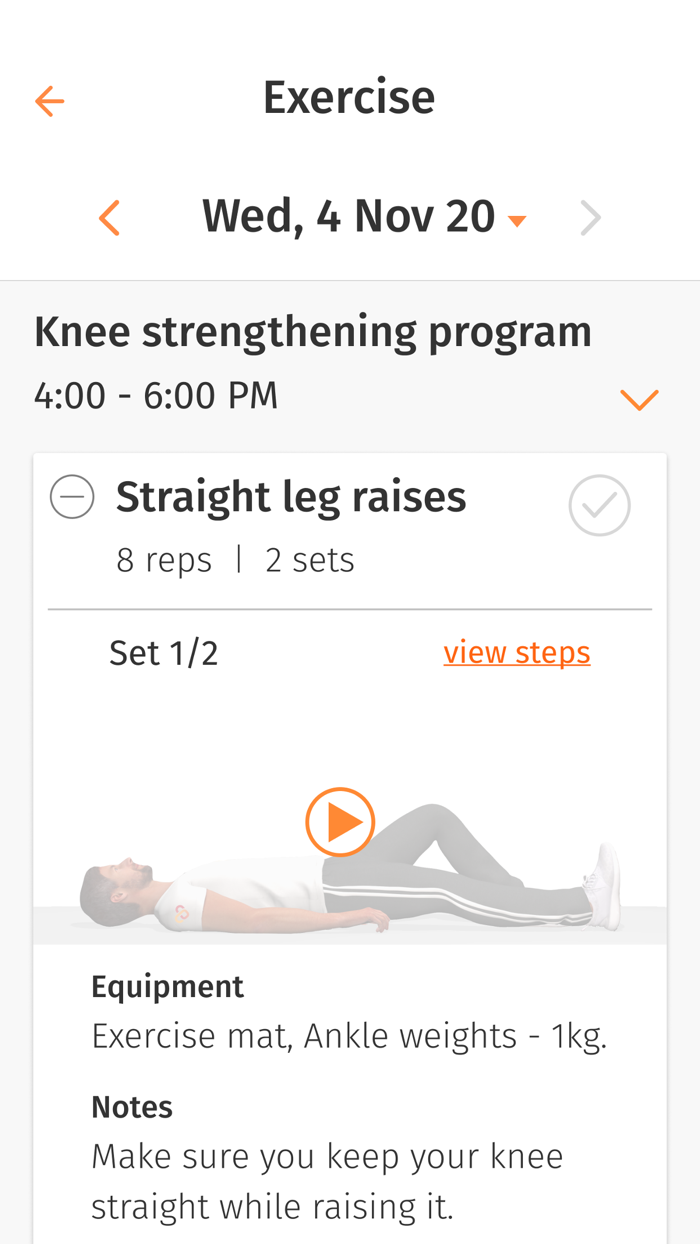Play the Straight leg raises video
The width and height of the screenshot is (700, 1244).
tap(340, 822)
